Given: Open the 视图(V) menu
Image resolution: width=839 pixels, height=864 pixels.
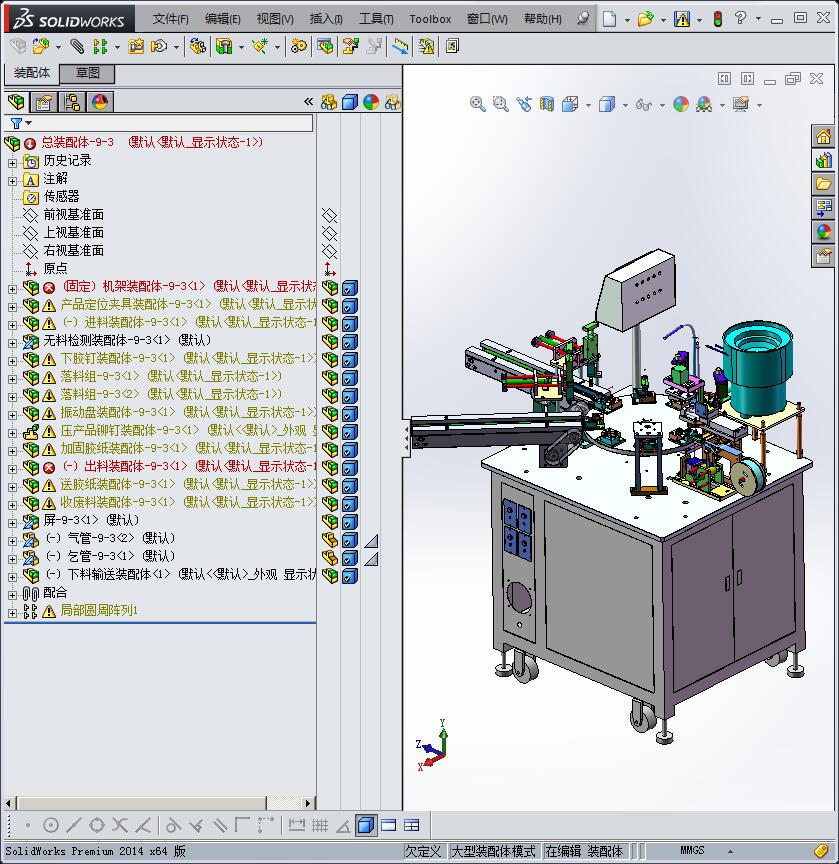Looking at the screenshot, I should tap(275, 19).
